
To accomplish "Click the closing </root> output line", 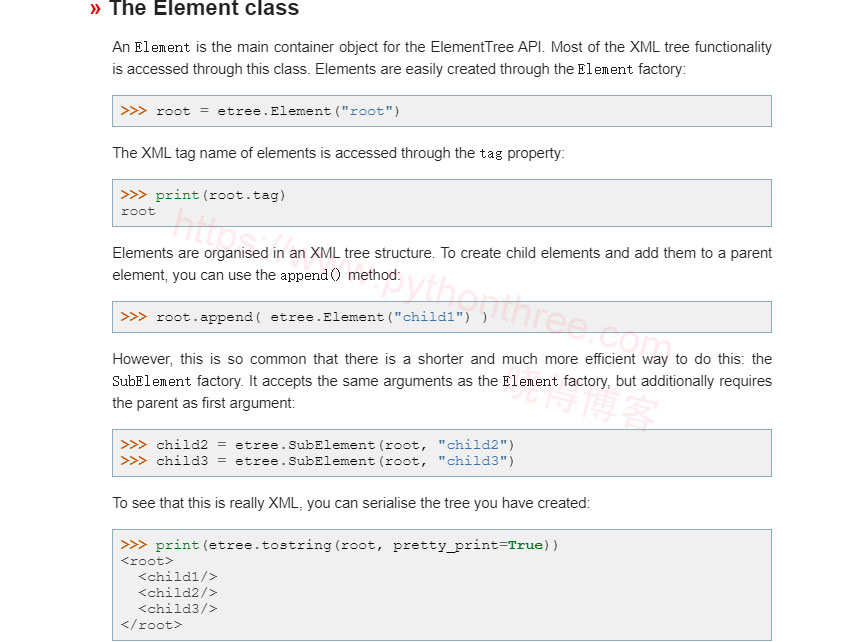I will pyautogui.click(x=151, y=625).
